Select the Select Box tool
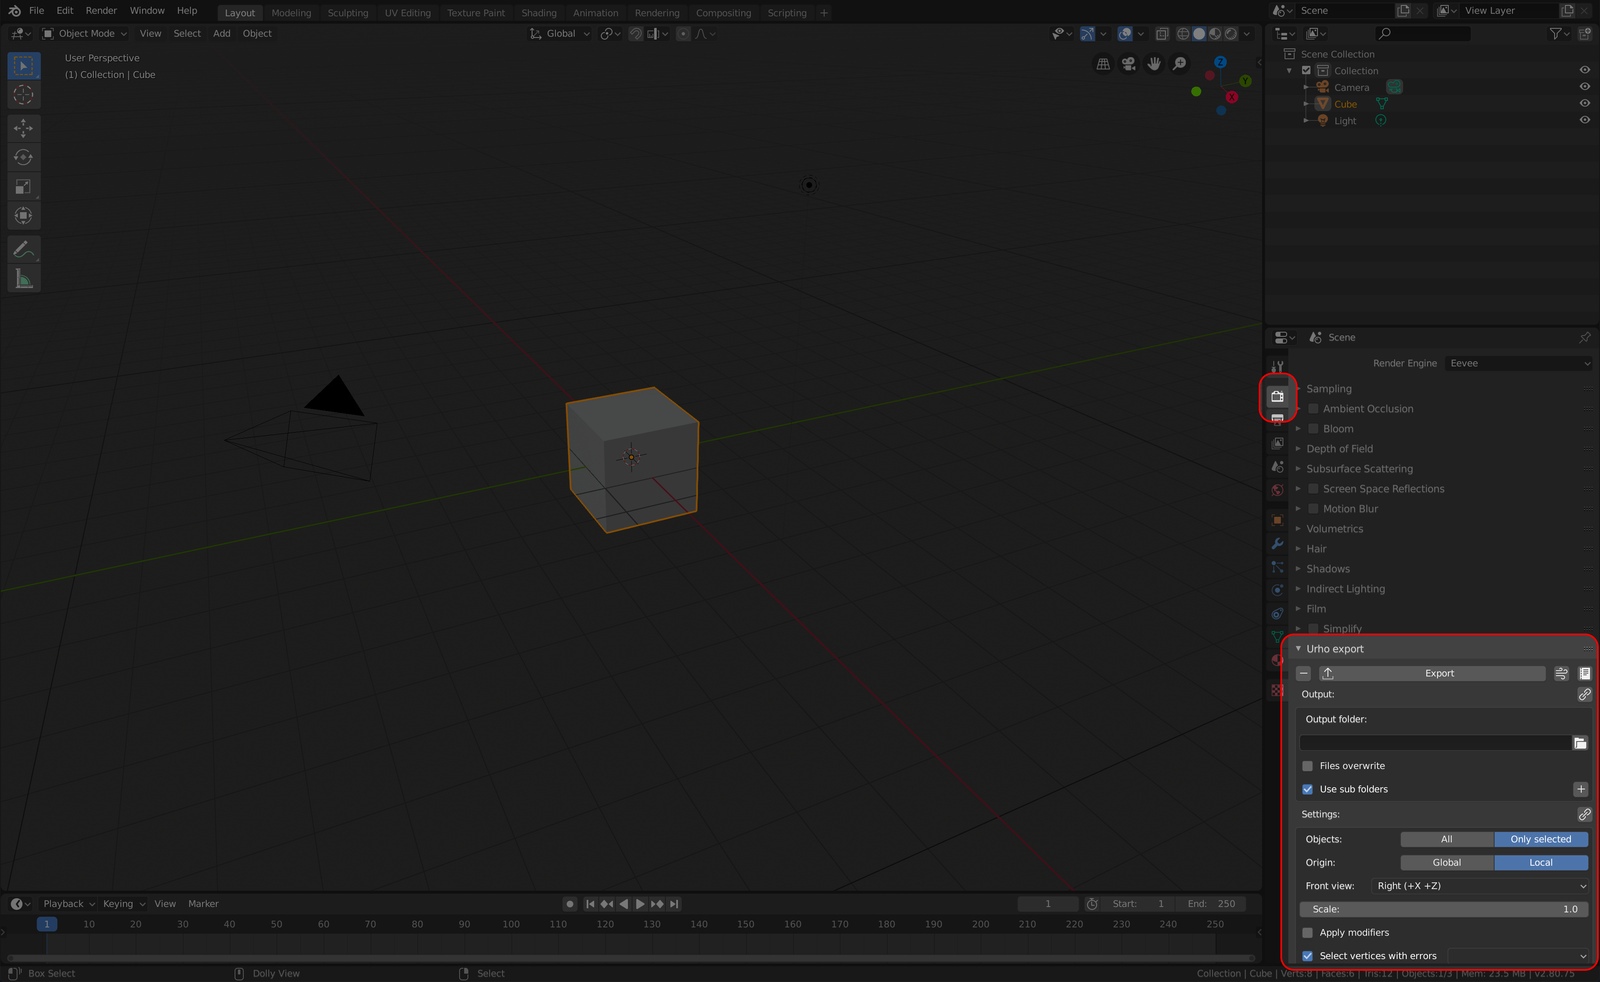 tap(24, 66)
